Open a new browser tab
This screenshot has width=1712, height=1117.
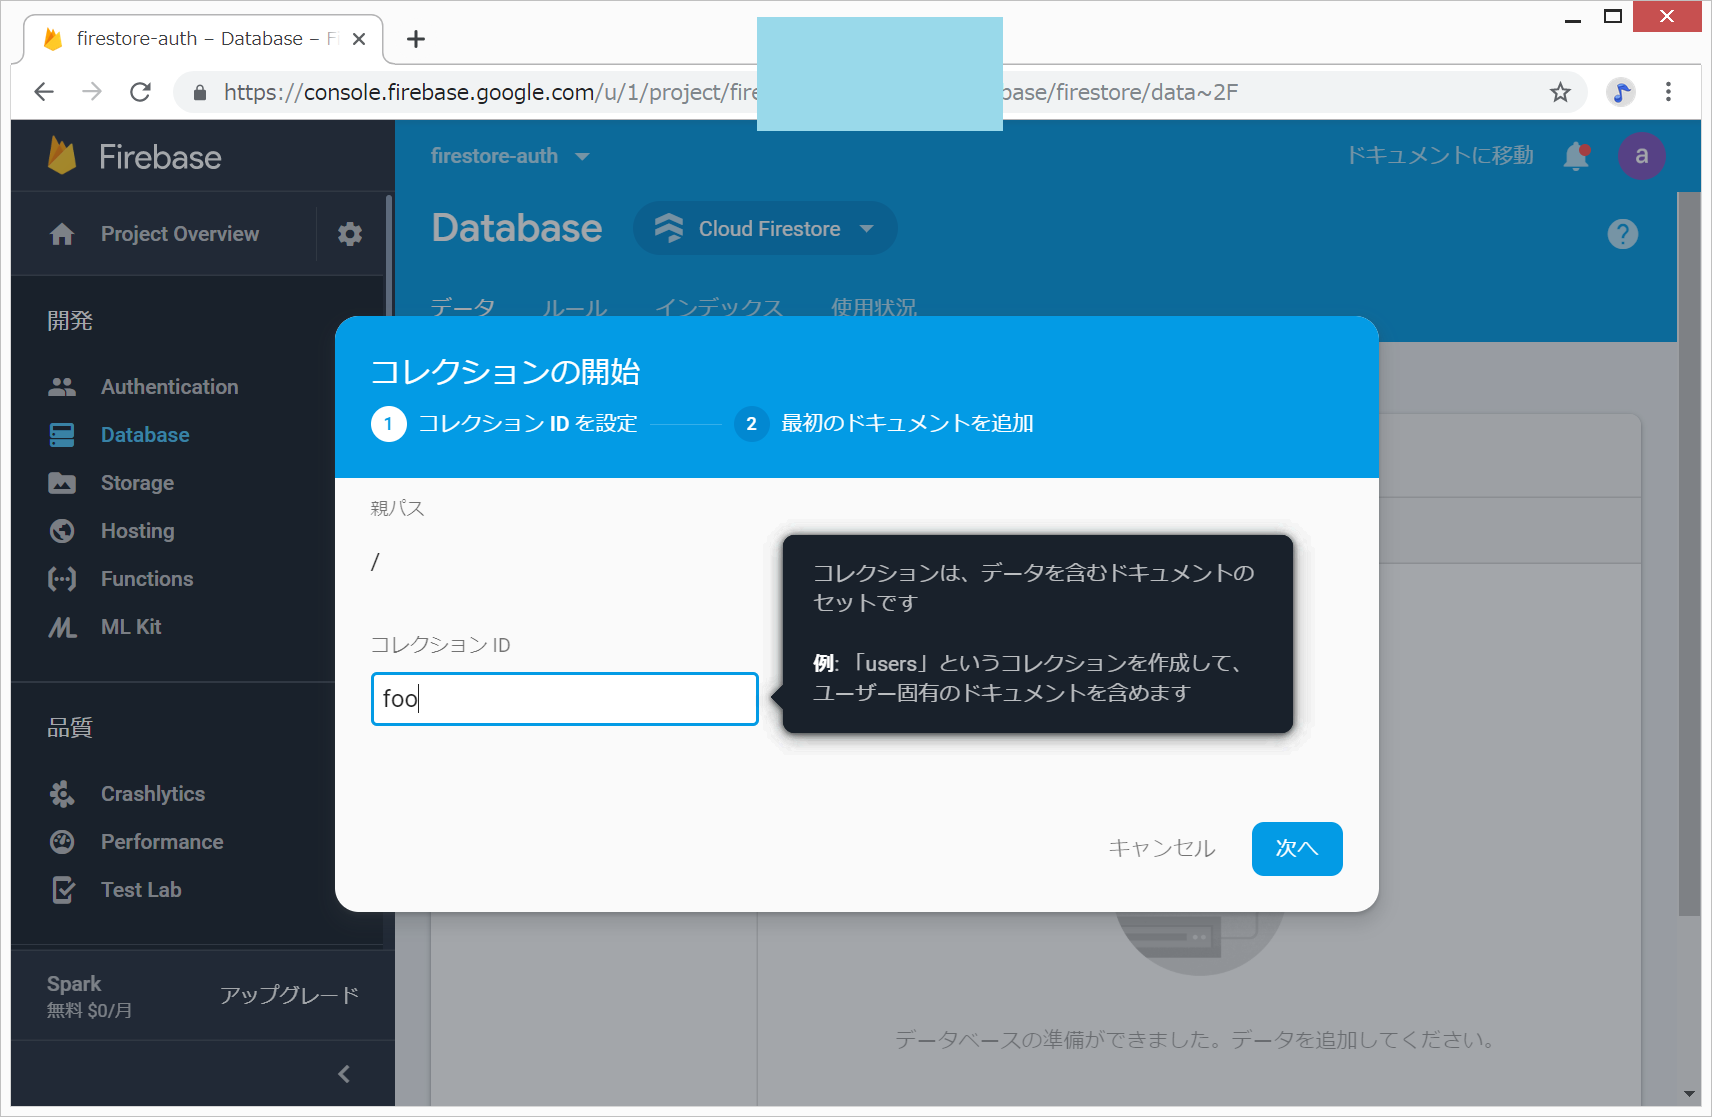[x=416, y=39]
